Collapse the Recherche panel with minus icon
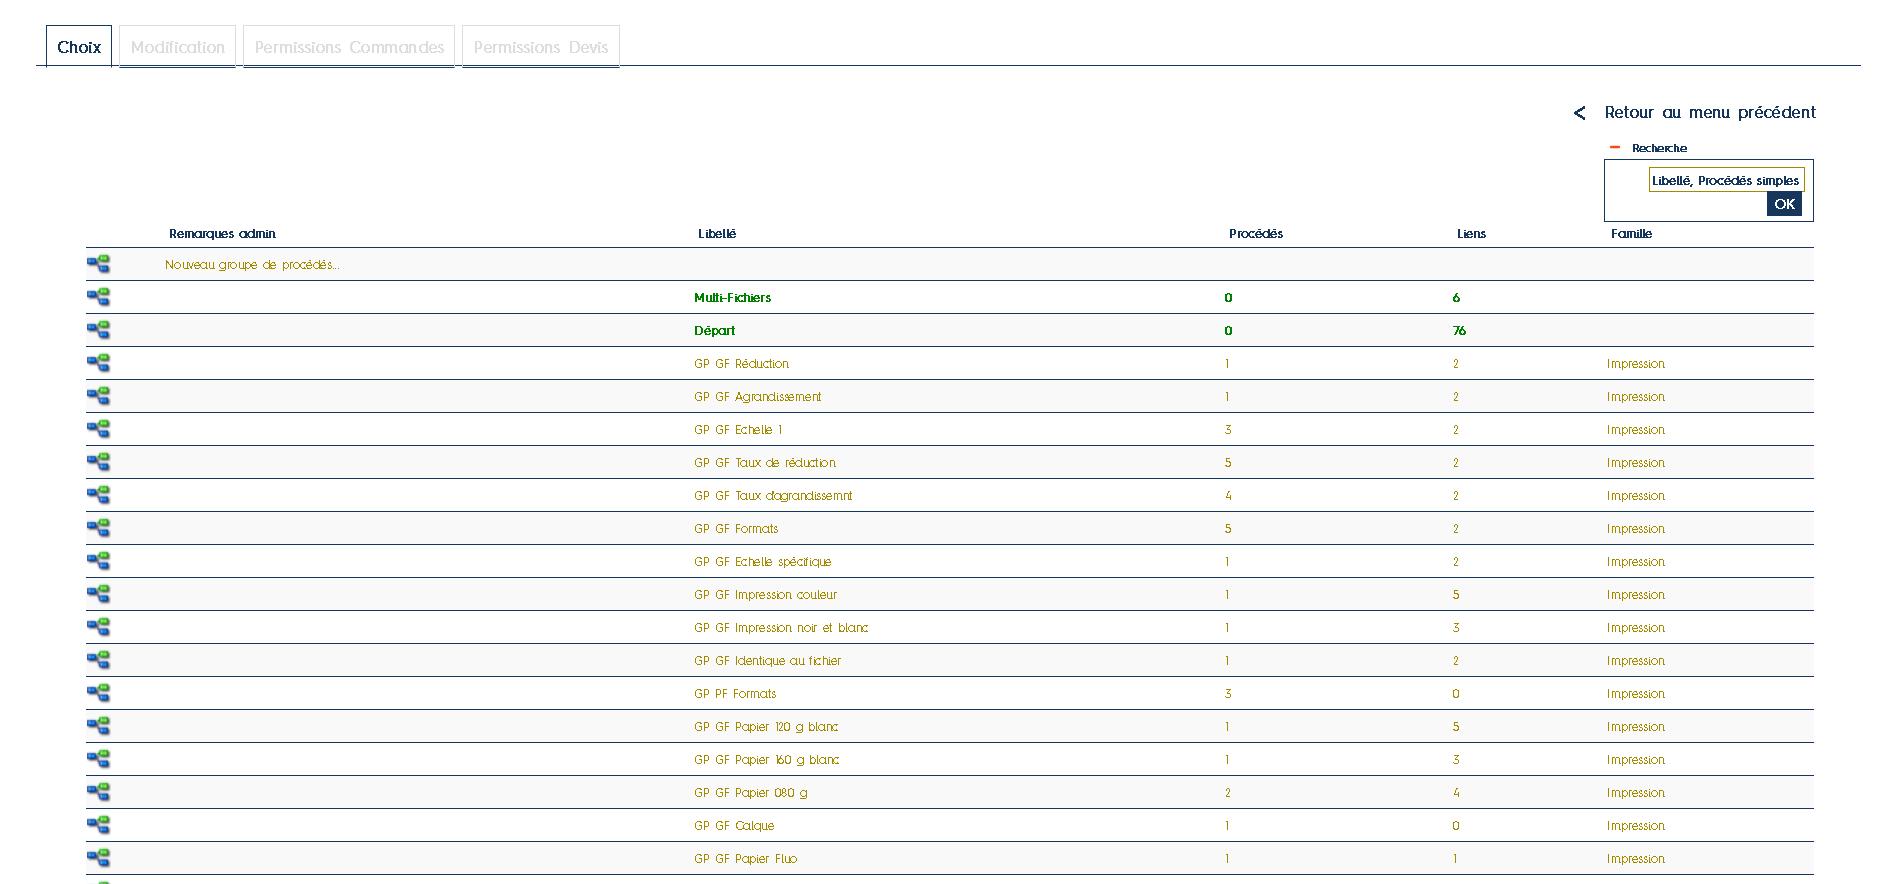 (x=1614, y=148)
